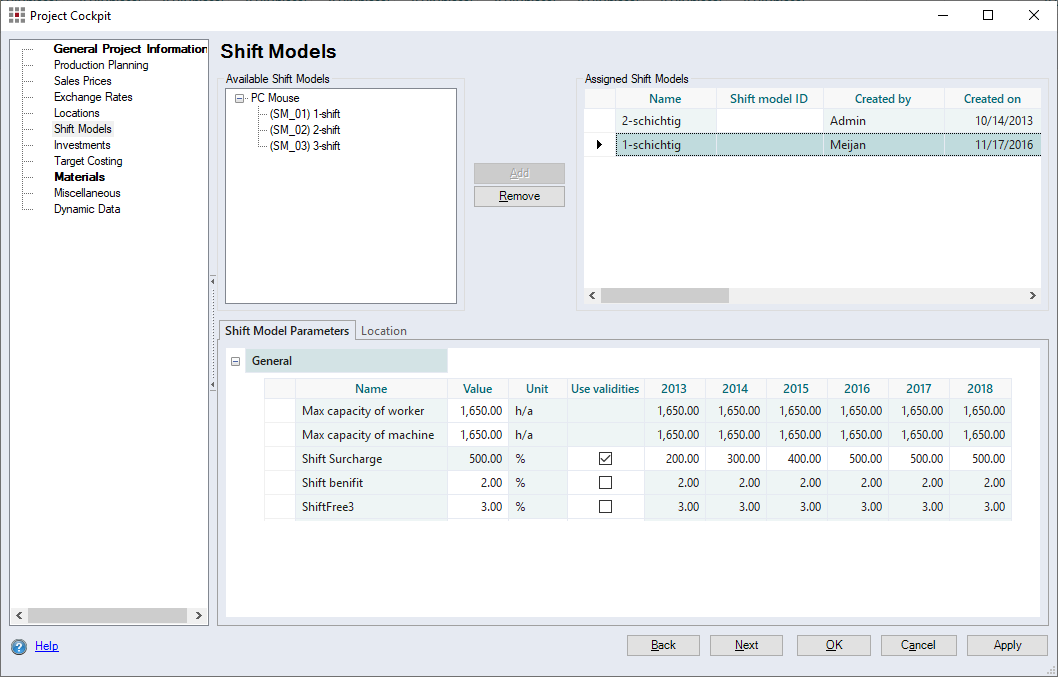Uncheck Use validities for Shift Surcharge
1058x677 pixels.
[605, 459]
